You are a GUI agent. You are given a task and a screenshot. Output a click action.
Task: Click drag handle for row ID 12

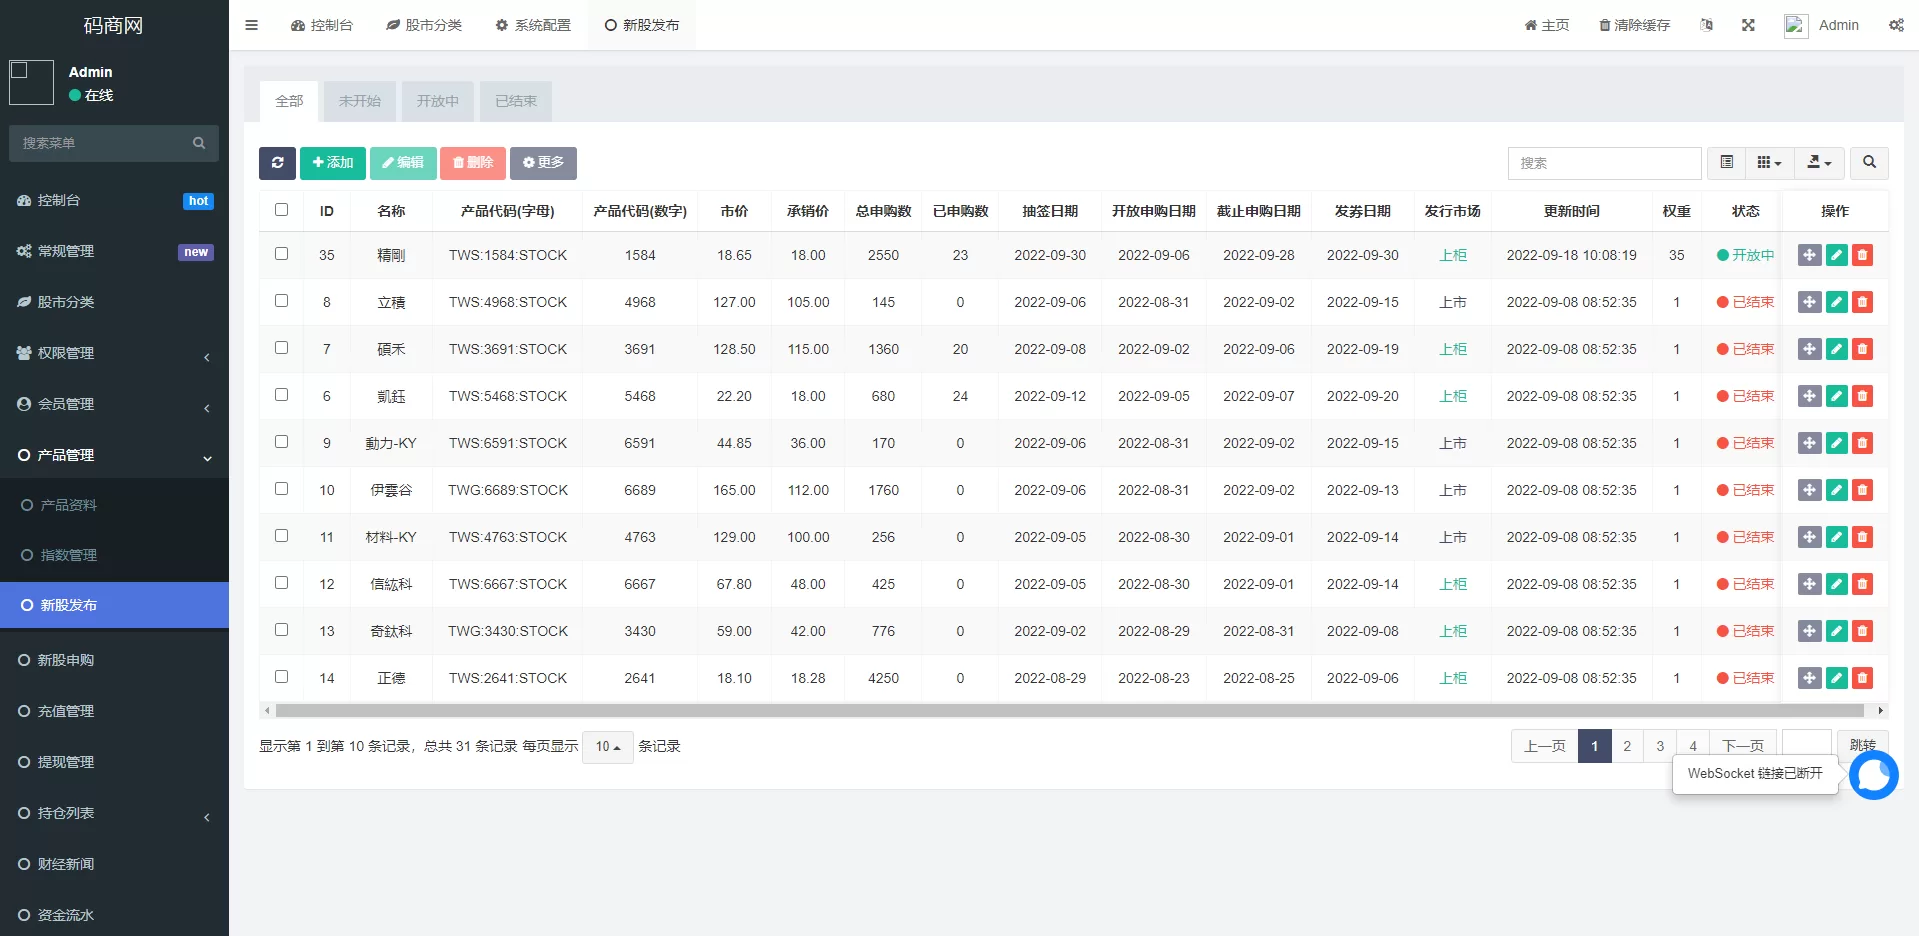[x=1809, y=584]
